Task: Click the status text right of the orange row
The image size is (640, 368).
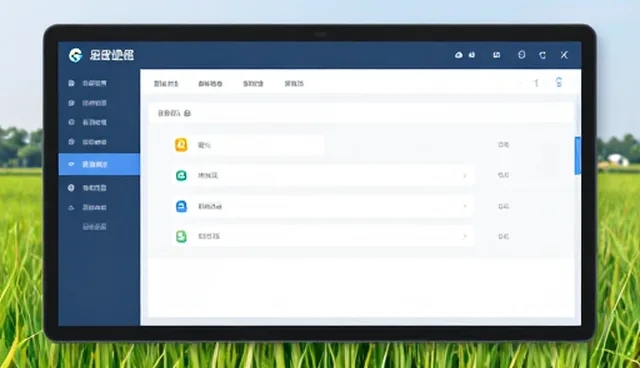Action: pos(503,144)
